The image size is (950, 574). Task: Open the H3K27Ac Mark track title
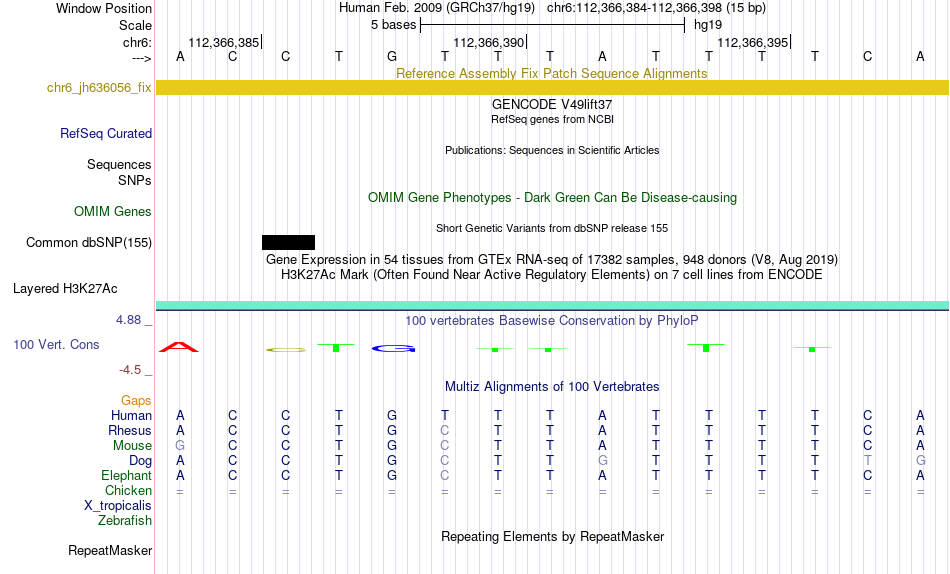[552, 275]
